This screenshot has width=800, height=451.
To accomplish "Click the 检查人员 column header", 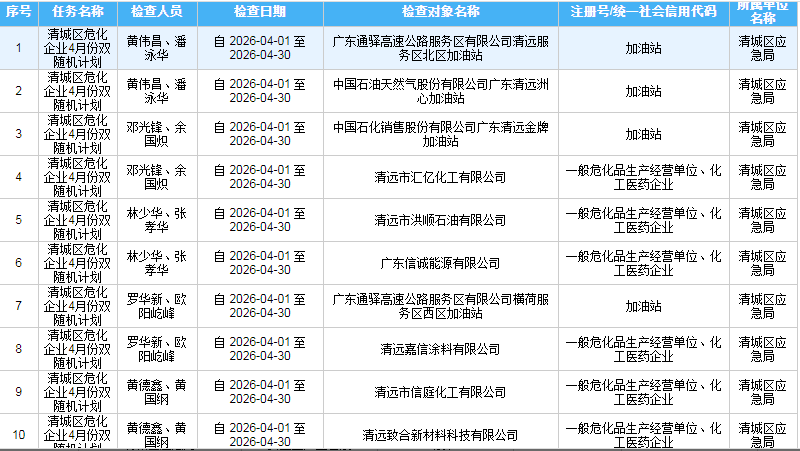I will 155,13.
